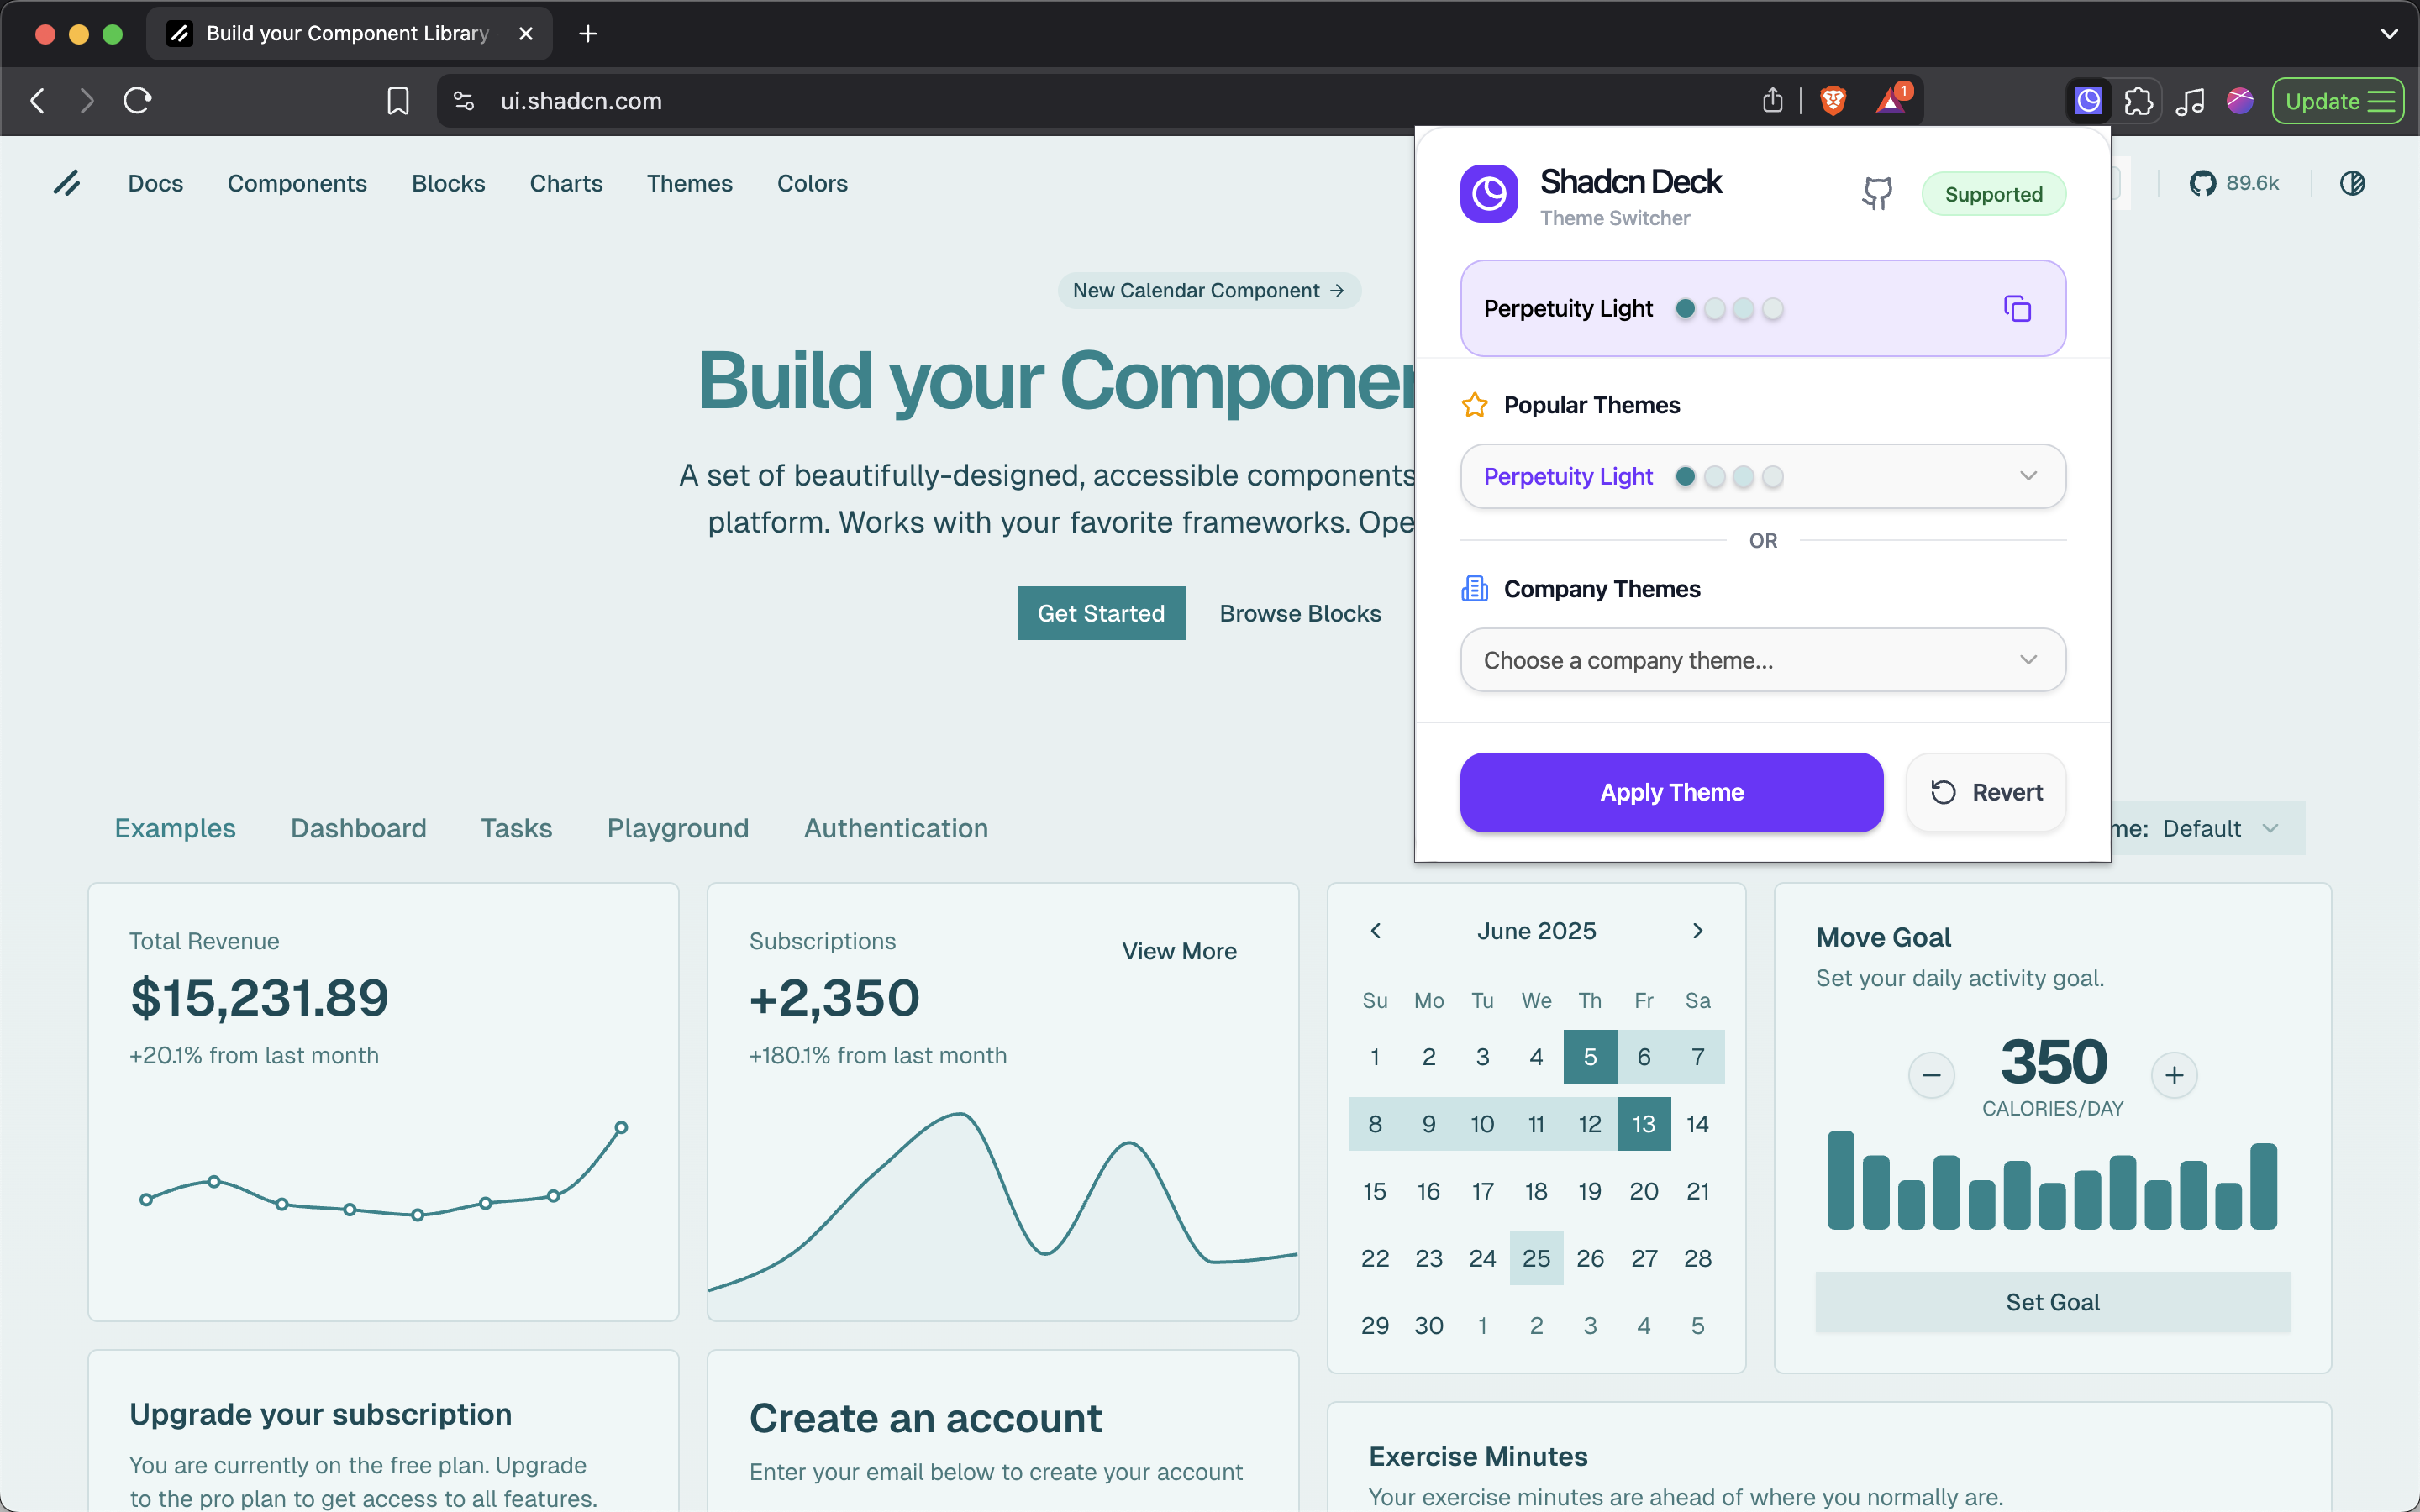Click the Update browser menu button
2420x1512 pixels.
[x=2338, y=101]
